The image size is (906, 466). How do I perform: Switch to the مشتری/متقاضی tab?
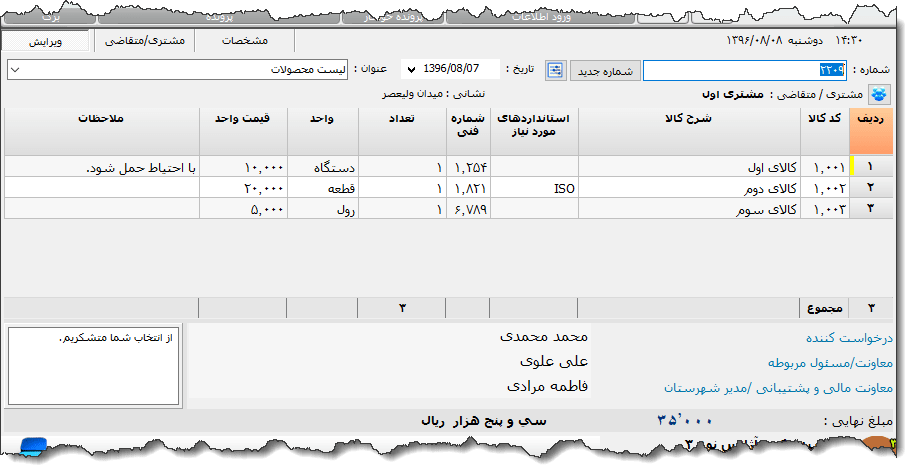click(x=145, y=41)
